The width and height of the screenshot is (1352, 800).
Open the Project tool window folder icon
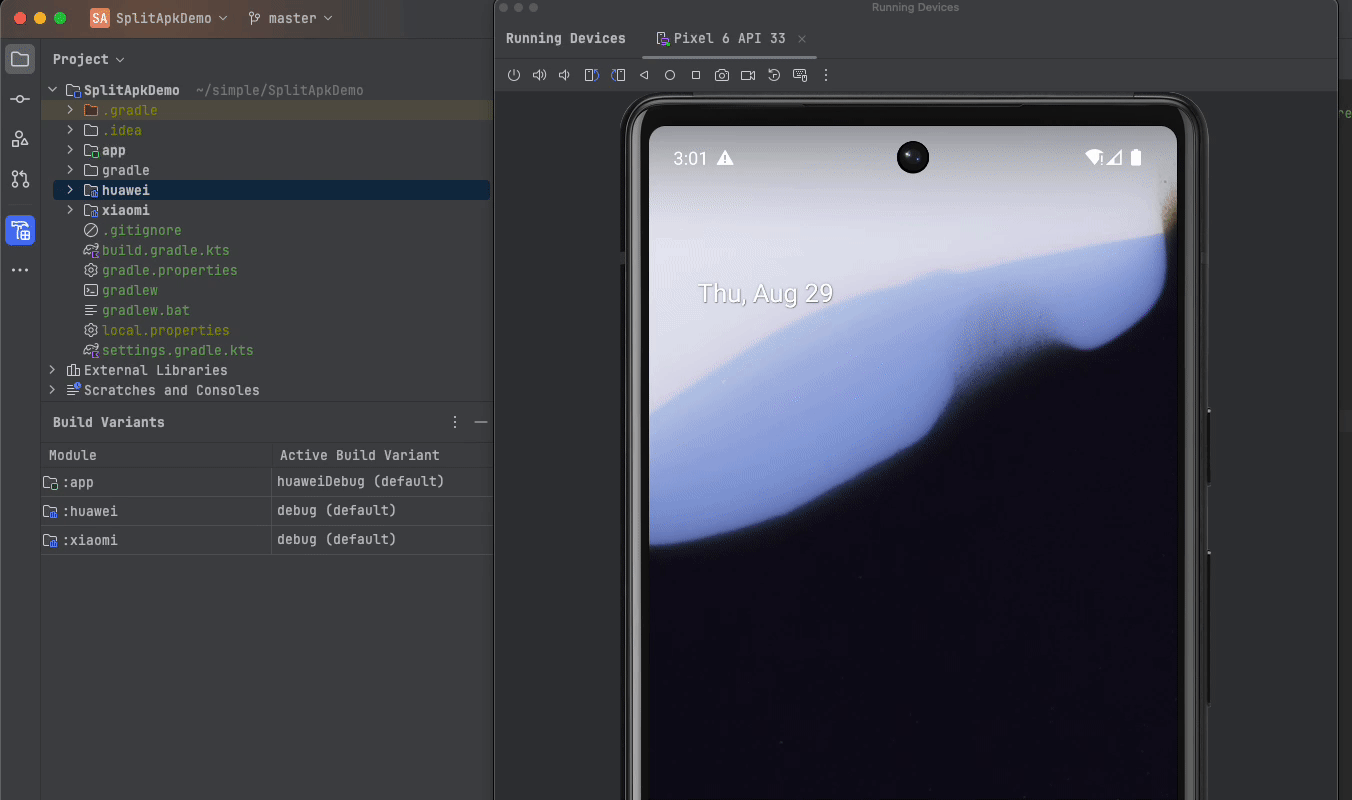[20, 59]
